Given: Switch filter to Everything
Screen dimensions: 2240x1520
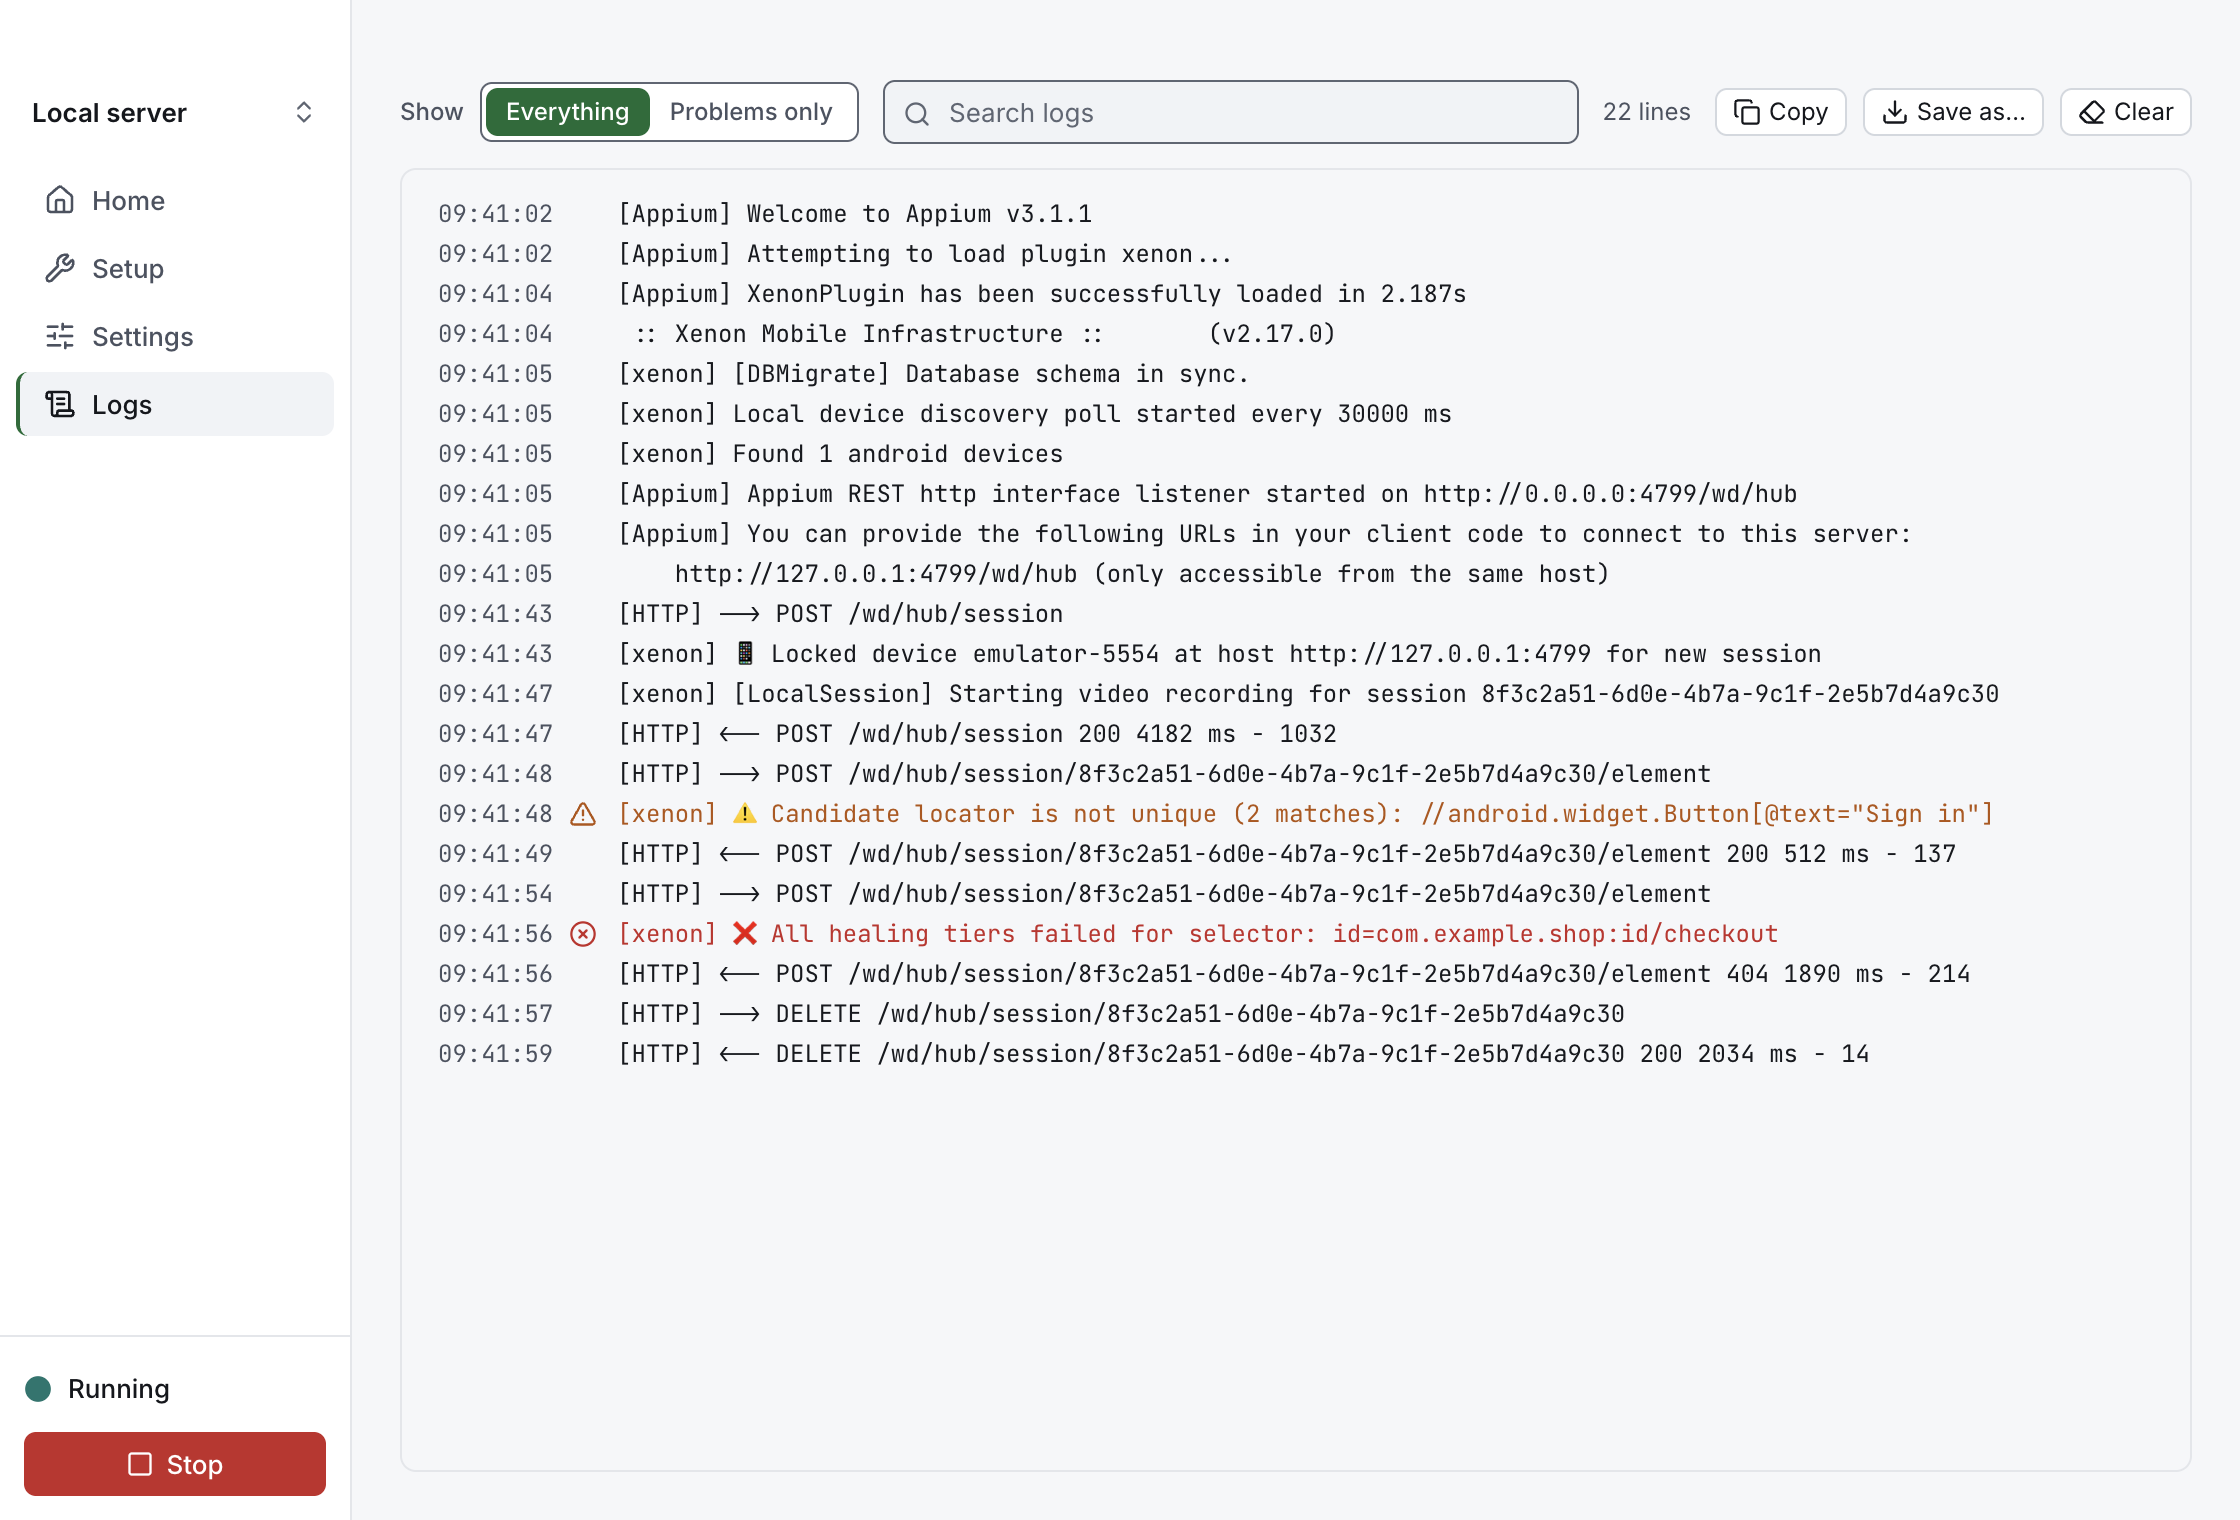Looking at the screenshot, I should (x=567, y=112).
